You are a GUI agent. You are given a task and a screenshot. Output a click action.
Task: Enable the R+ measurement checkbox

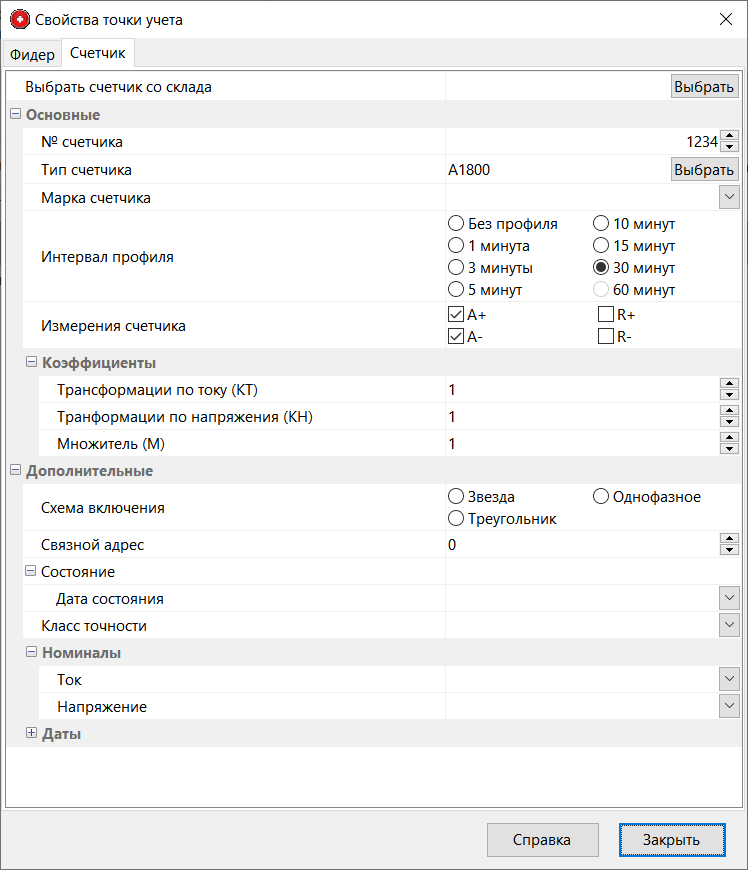(x=605, y=315)
